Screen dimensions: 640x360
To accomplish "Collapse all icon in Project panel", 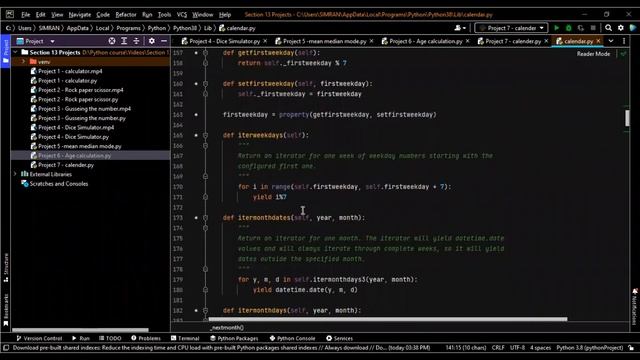I will pos(136,41).
